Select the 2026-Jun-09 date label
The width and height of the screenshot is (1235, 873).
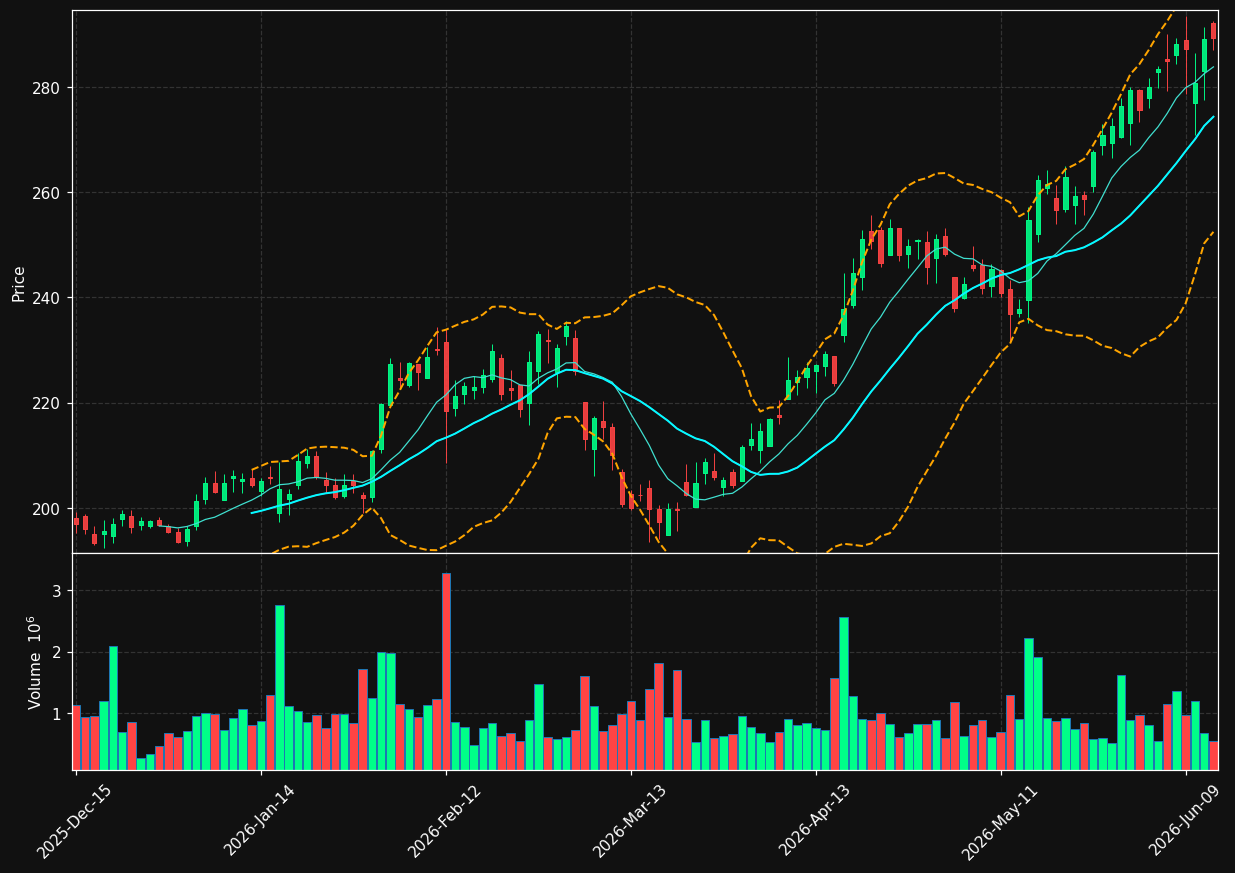[x=1185, y=820]
